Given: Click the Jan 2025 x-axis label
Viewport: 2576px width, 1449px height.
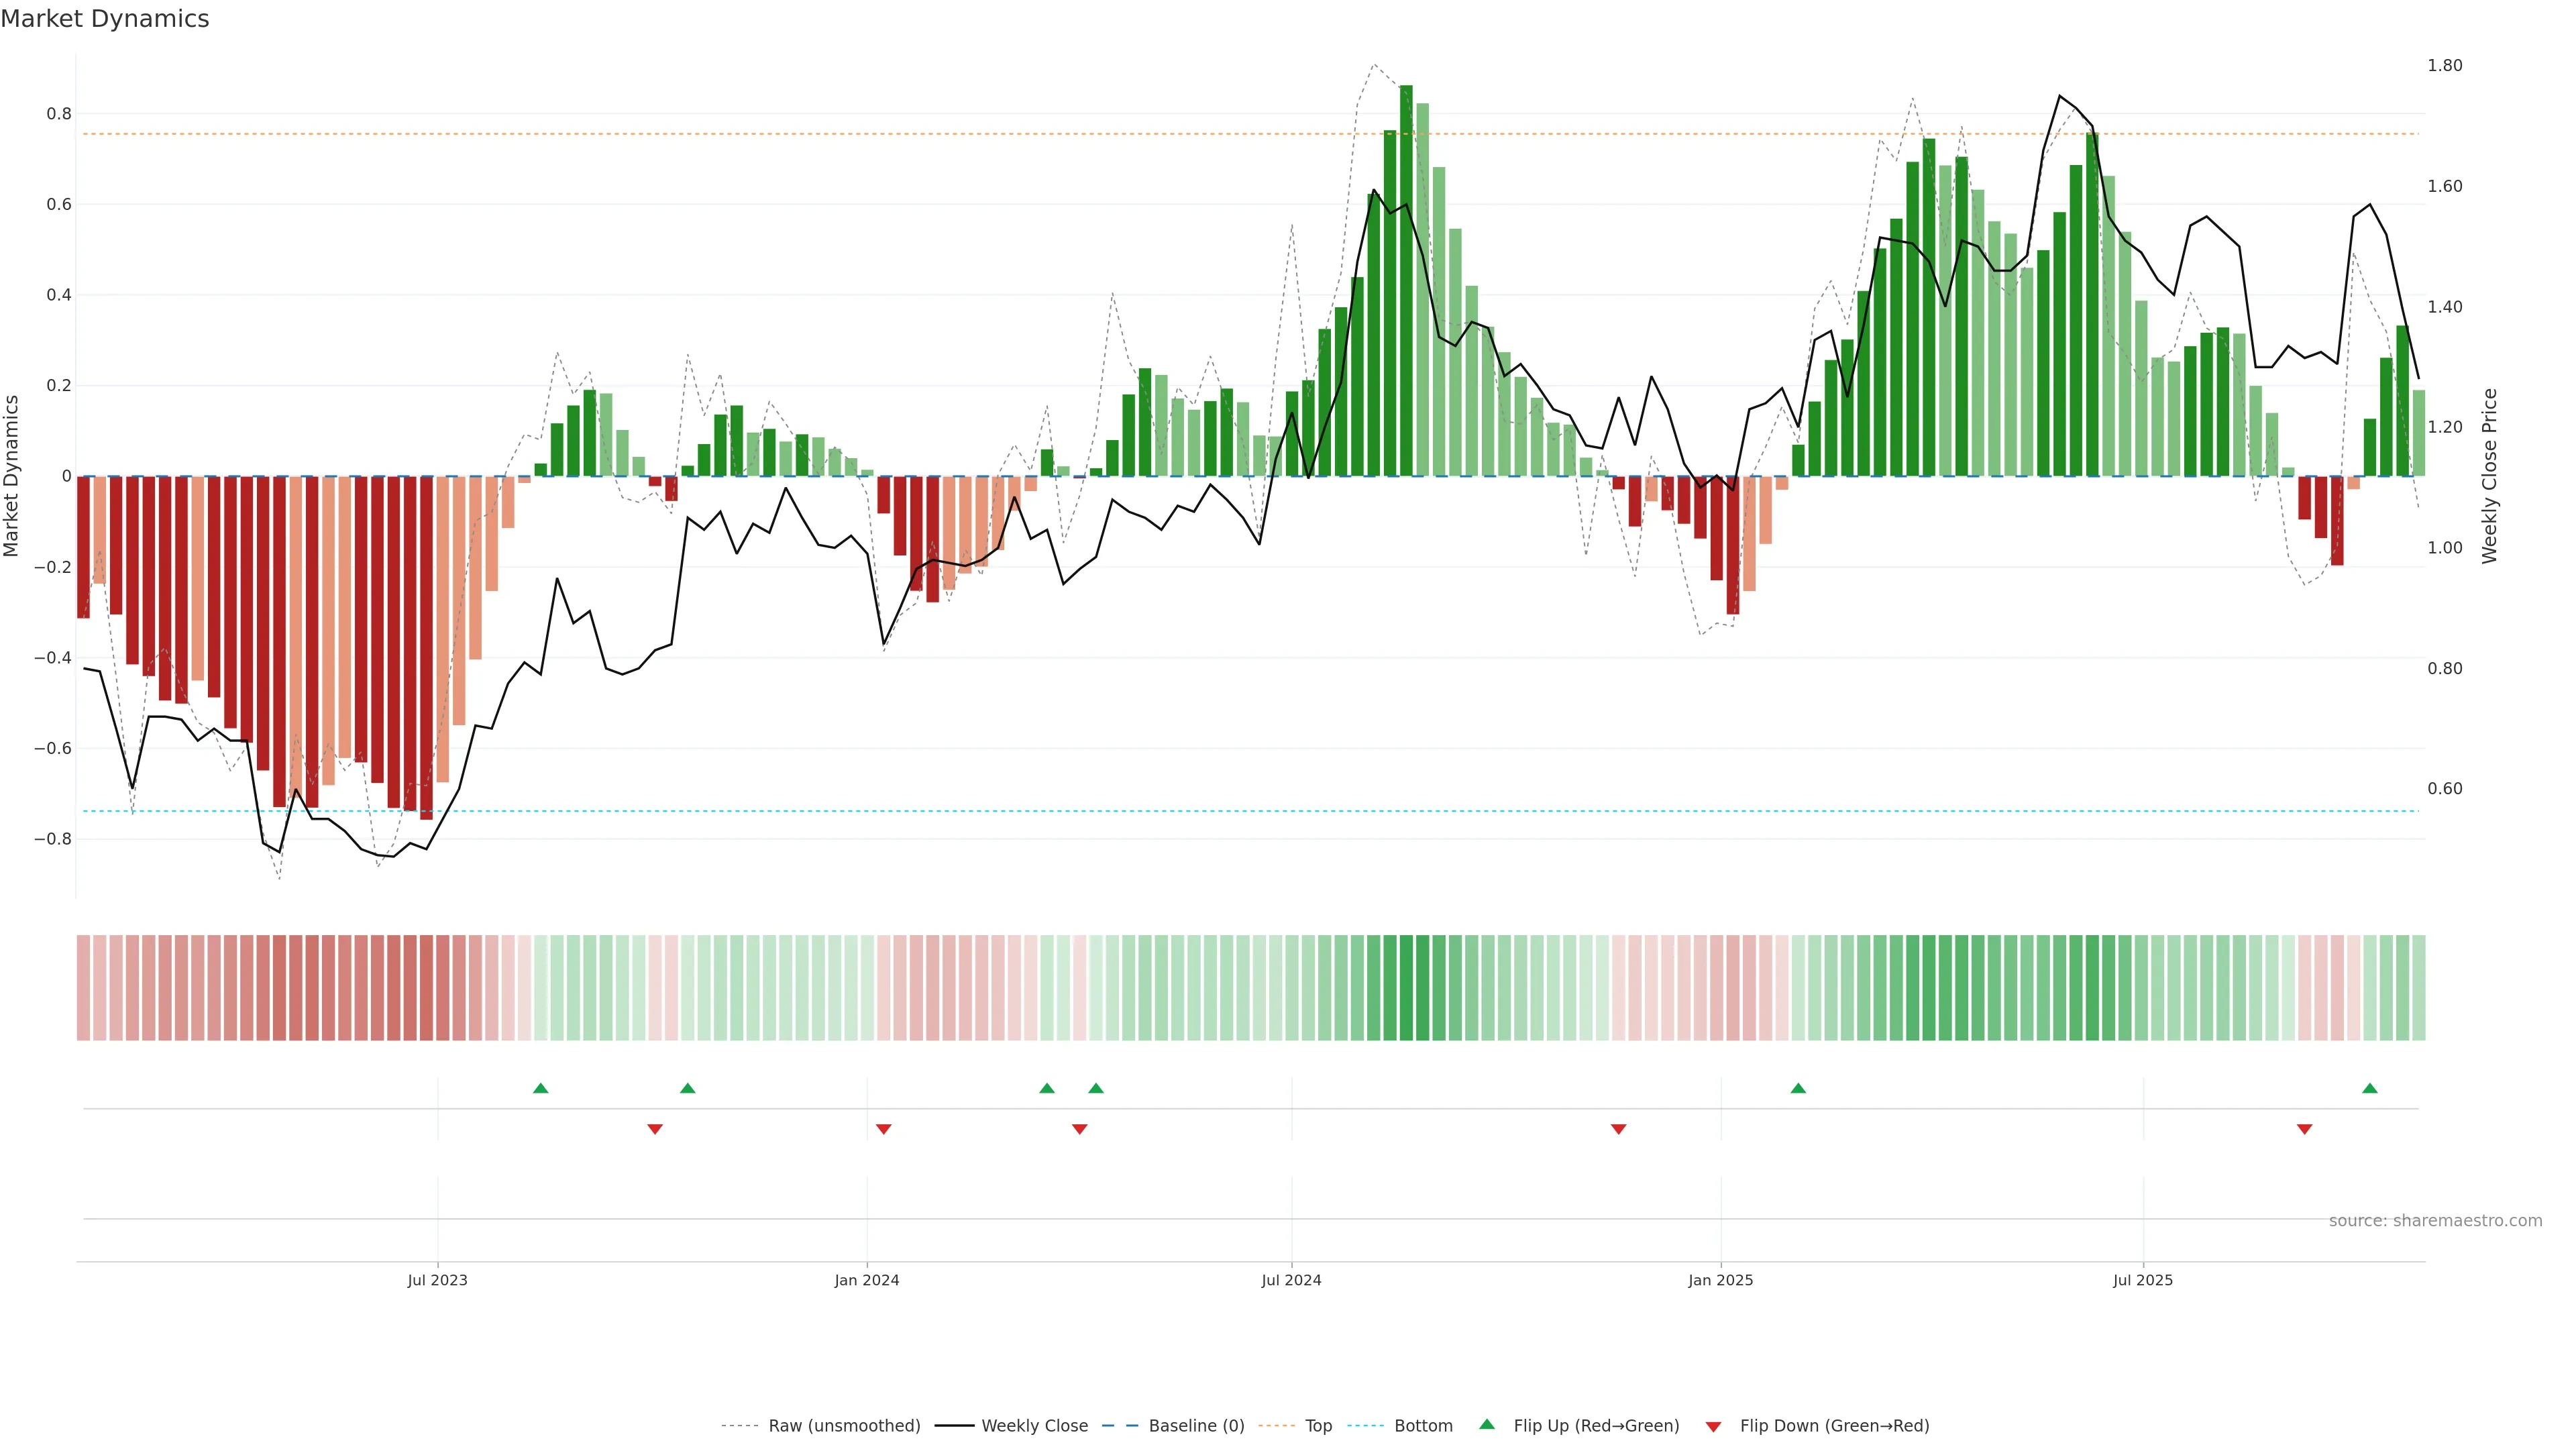Looking at the screenshot, I should point(1720,1280).
